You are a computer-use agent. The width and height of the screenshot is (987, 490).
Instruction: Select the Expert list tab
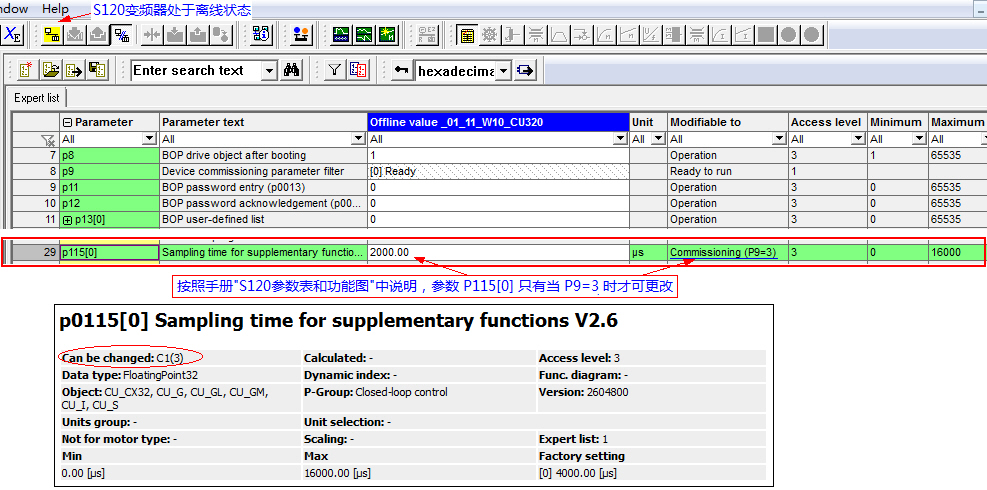pyautogui.click(x=37, y=98)
